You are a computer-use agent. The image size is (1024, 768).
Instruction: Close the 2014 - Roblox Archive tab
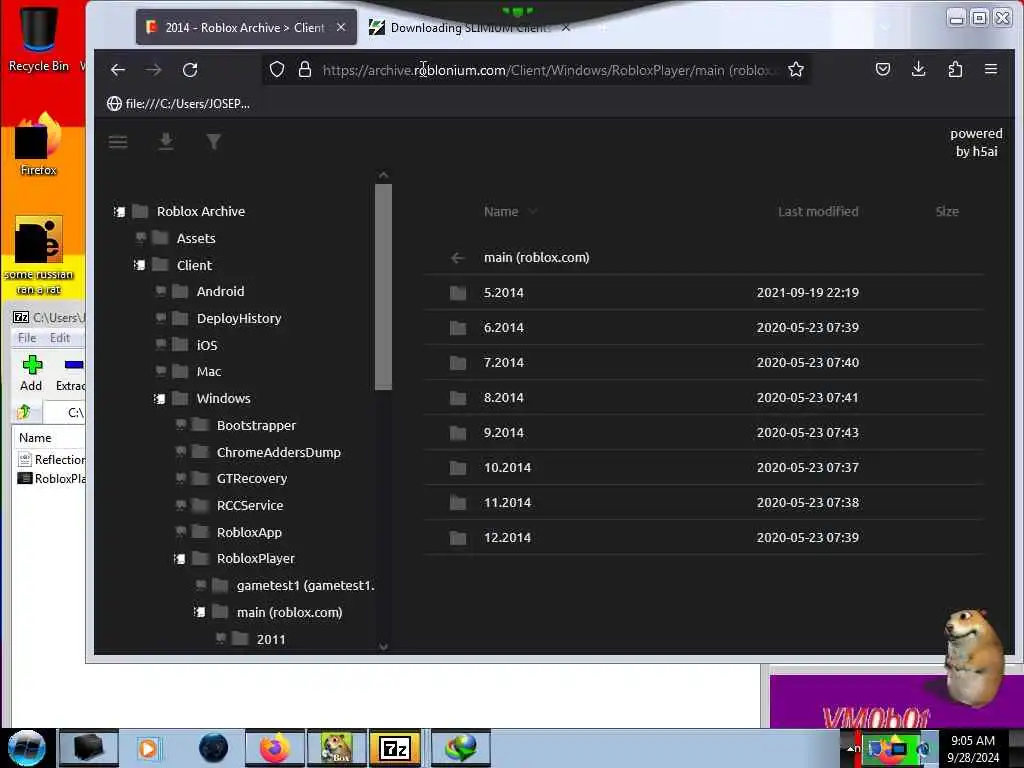341,27
